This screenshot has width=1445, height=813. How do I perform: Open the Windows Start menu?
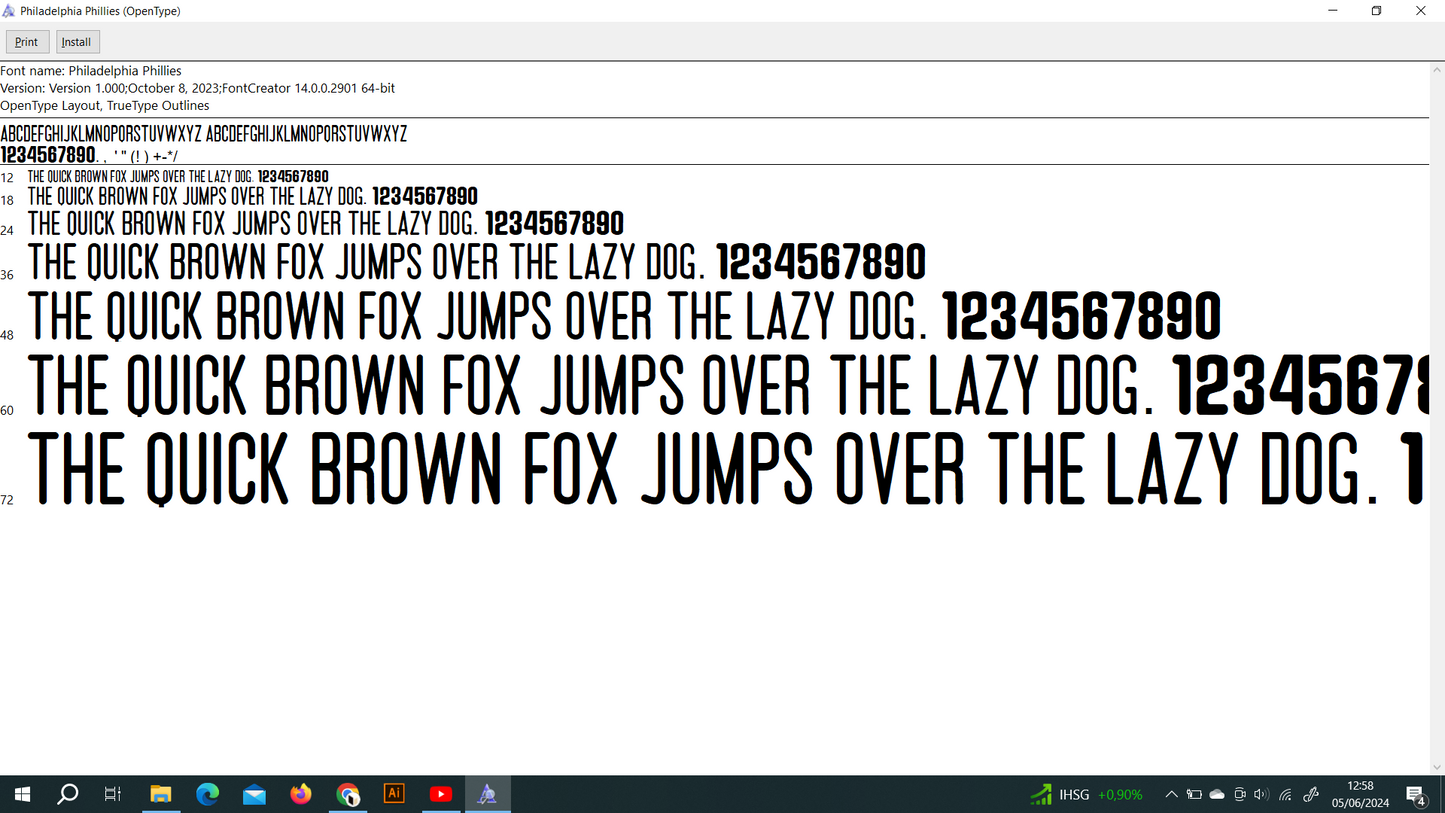tap(22, 794)
